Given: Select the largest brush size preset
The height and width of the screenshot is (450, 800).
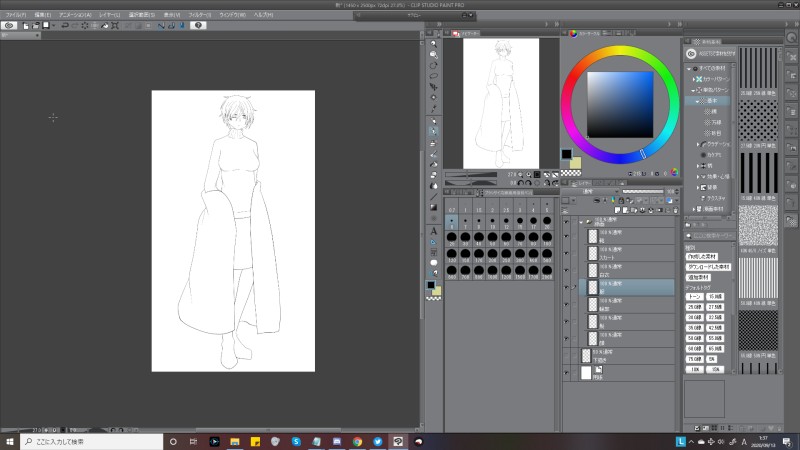Looking at the screenshot, I should [x=546, y=270].
